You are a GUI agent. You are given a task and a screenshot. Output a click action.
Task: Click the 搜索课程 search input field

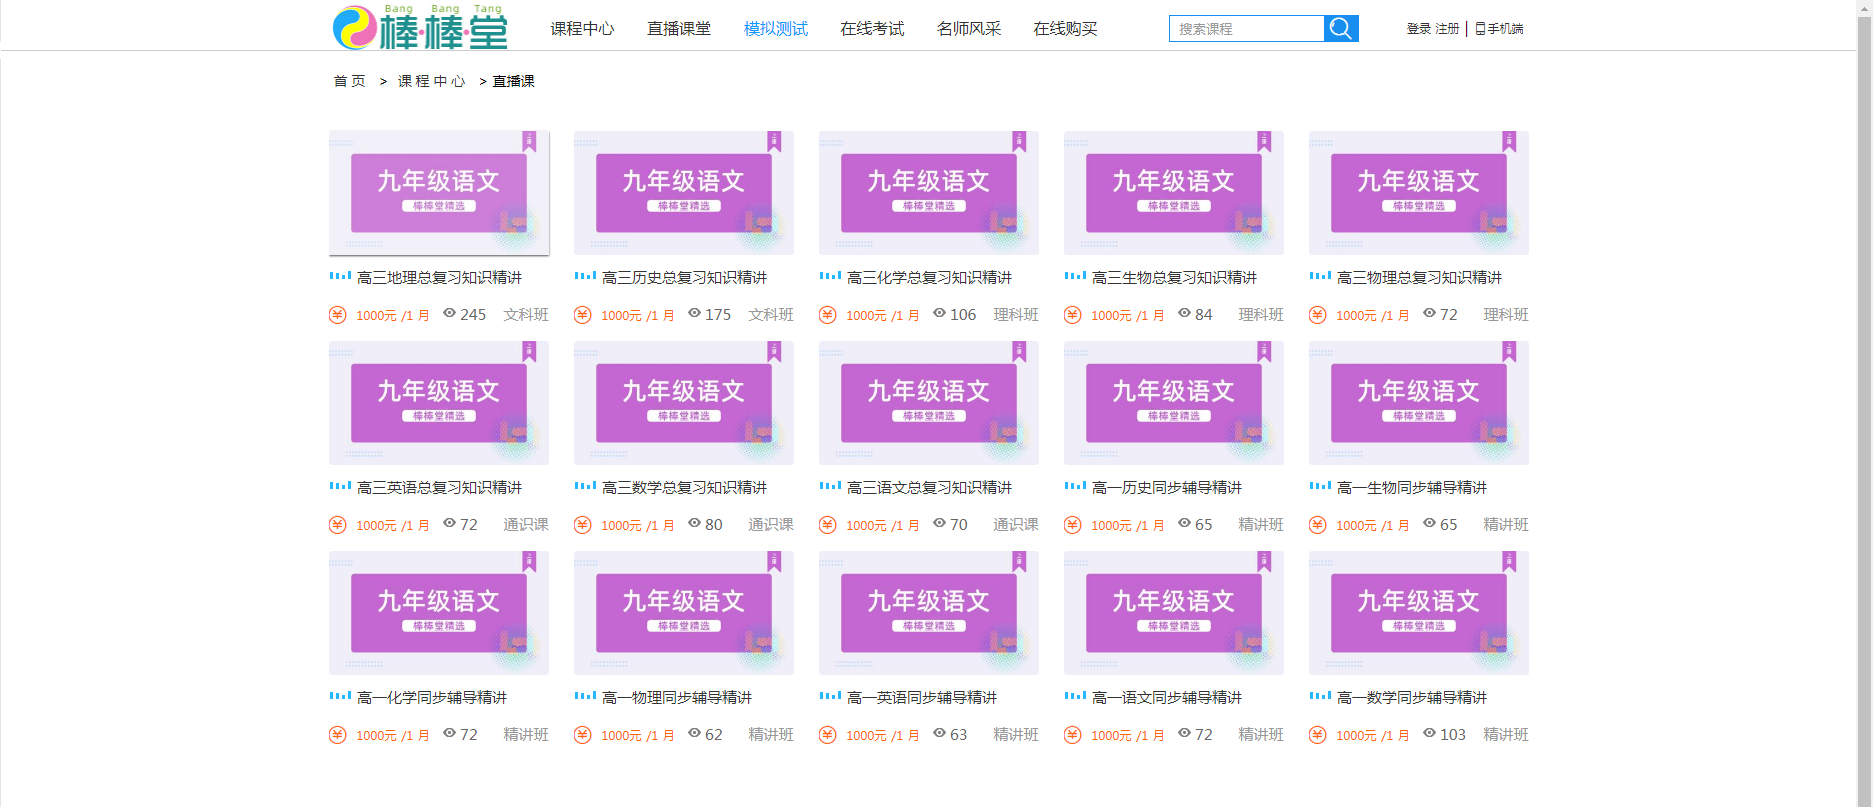coord(1246,28)
